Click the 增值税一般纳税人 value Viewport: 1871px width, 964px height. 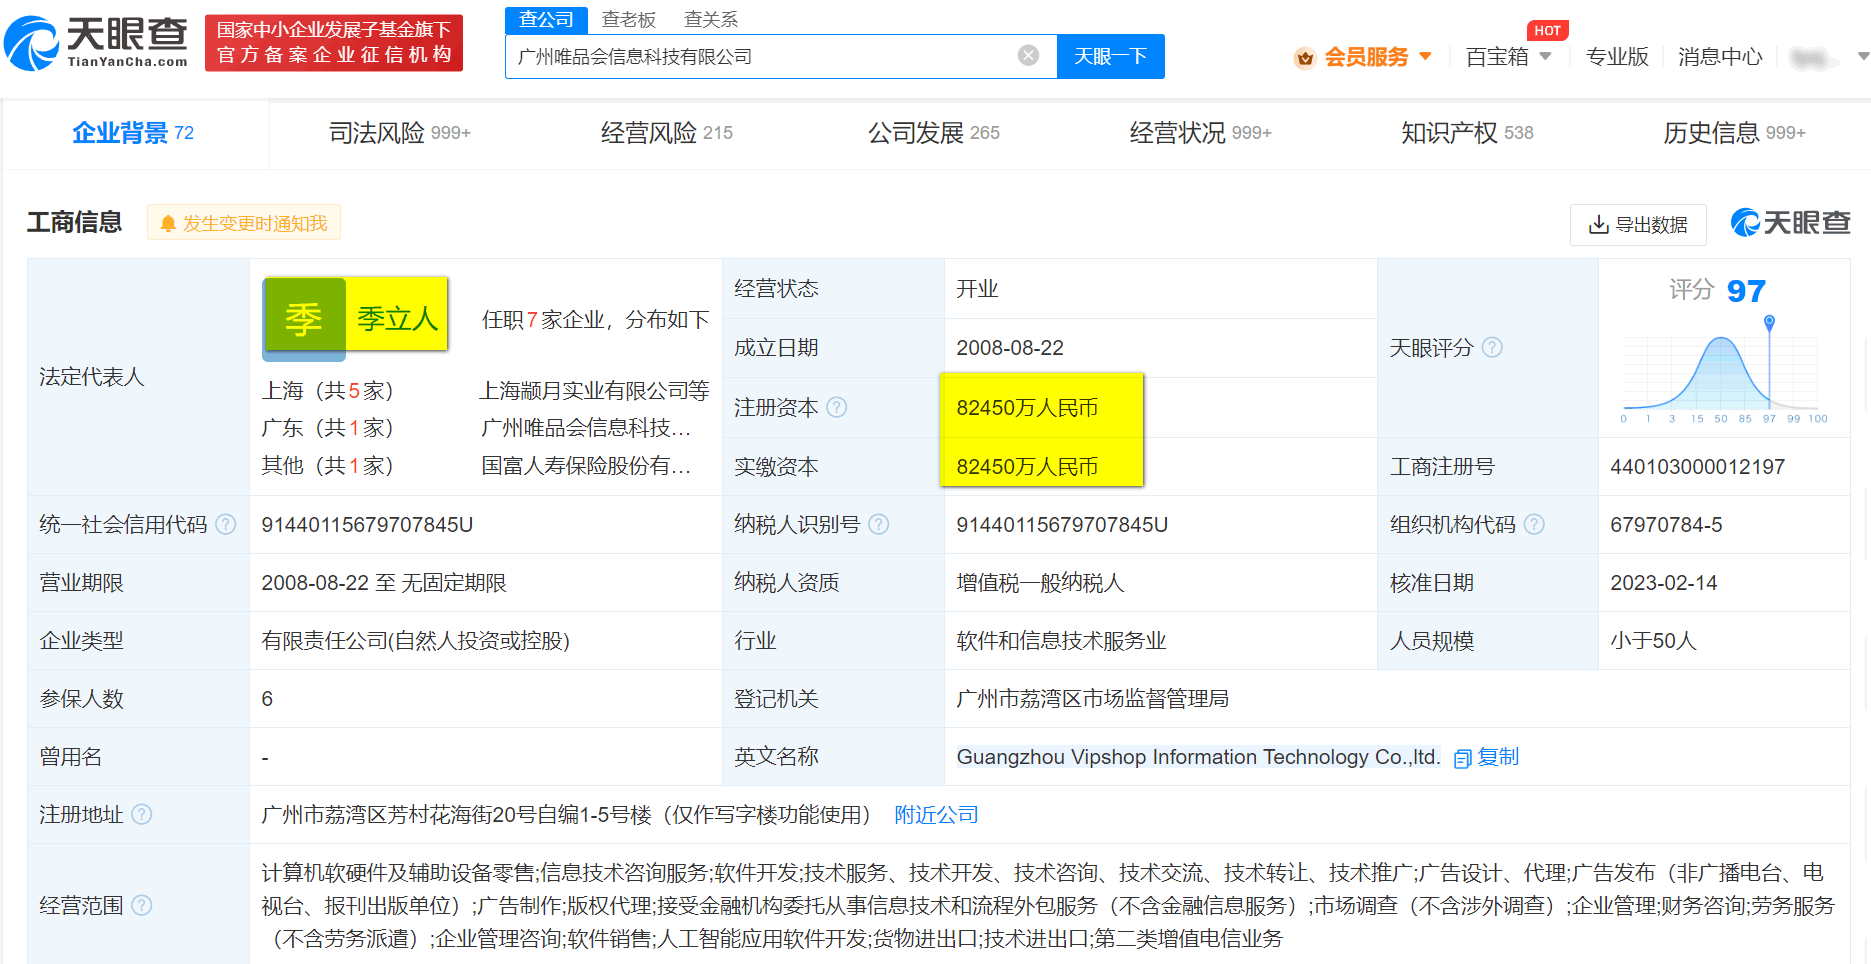[1040, 583]
